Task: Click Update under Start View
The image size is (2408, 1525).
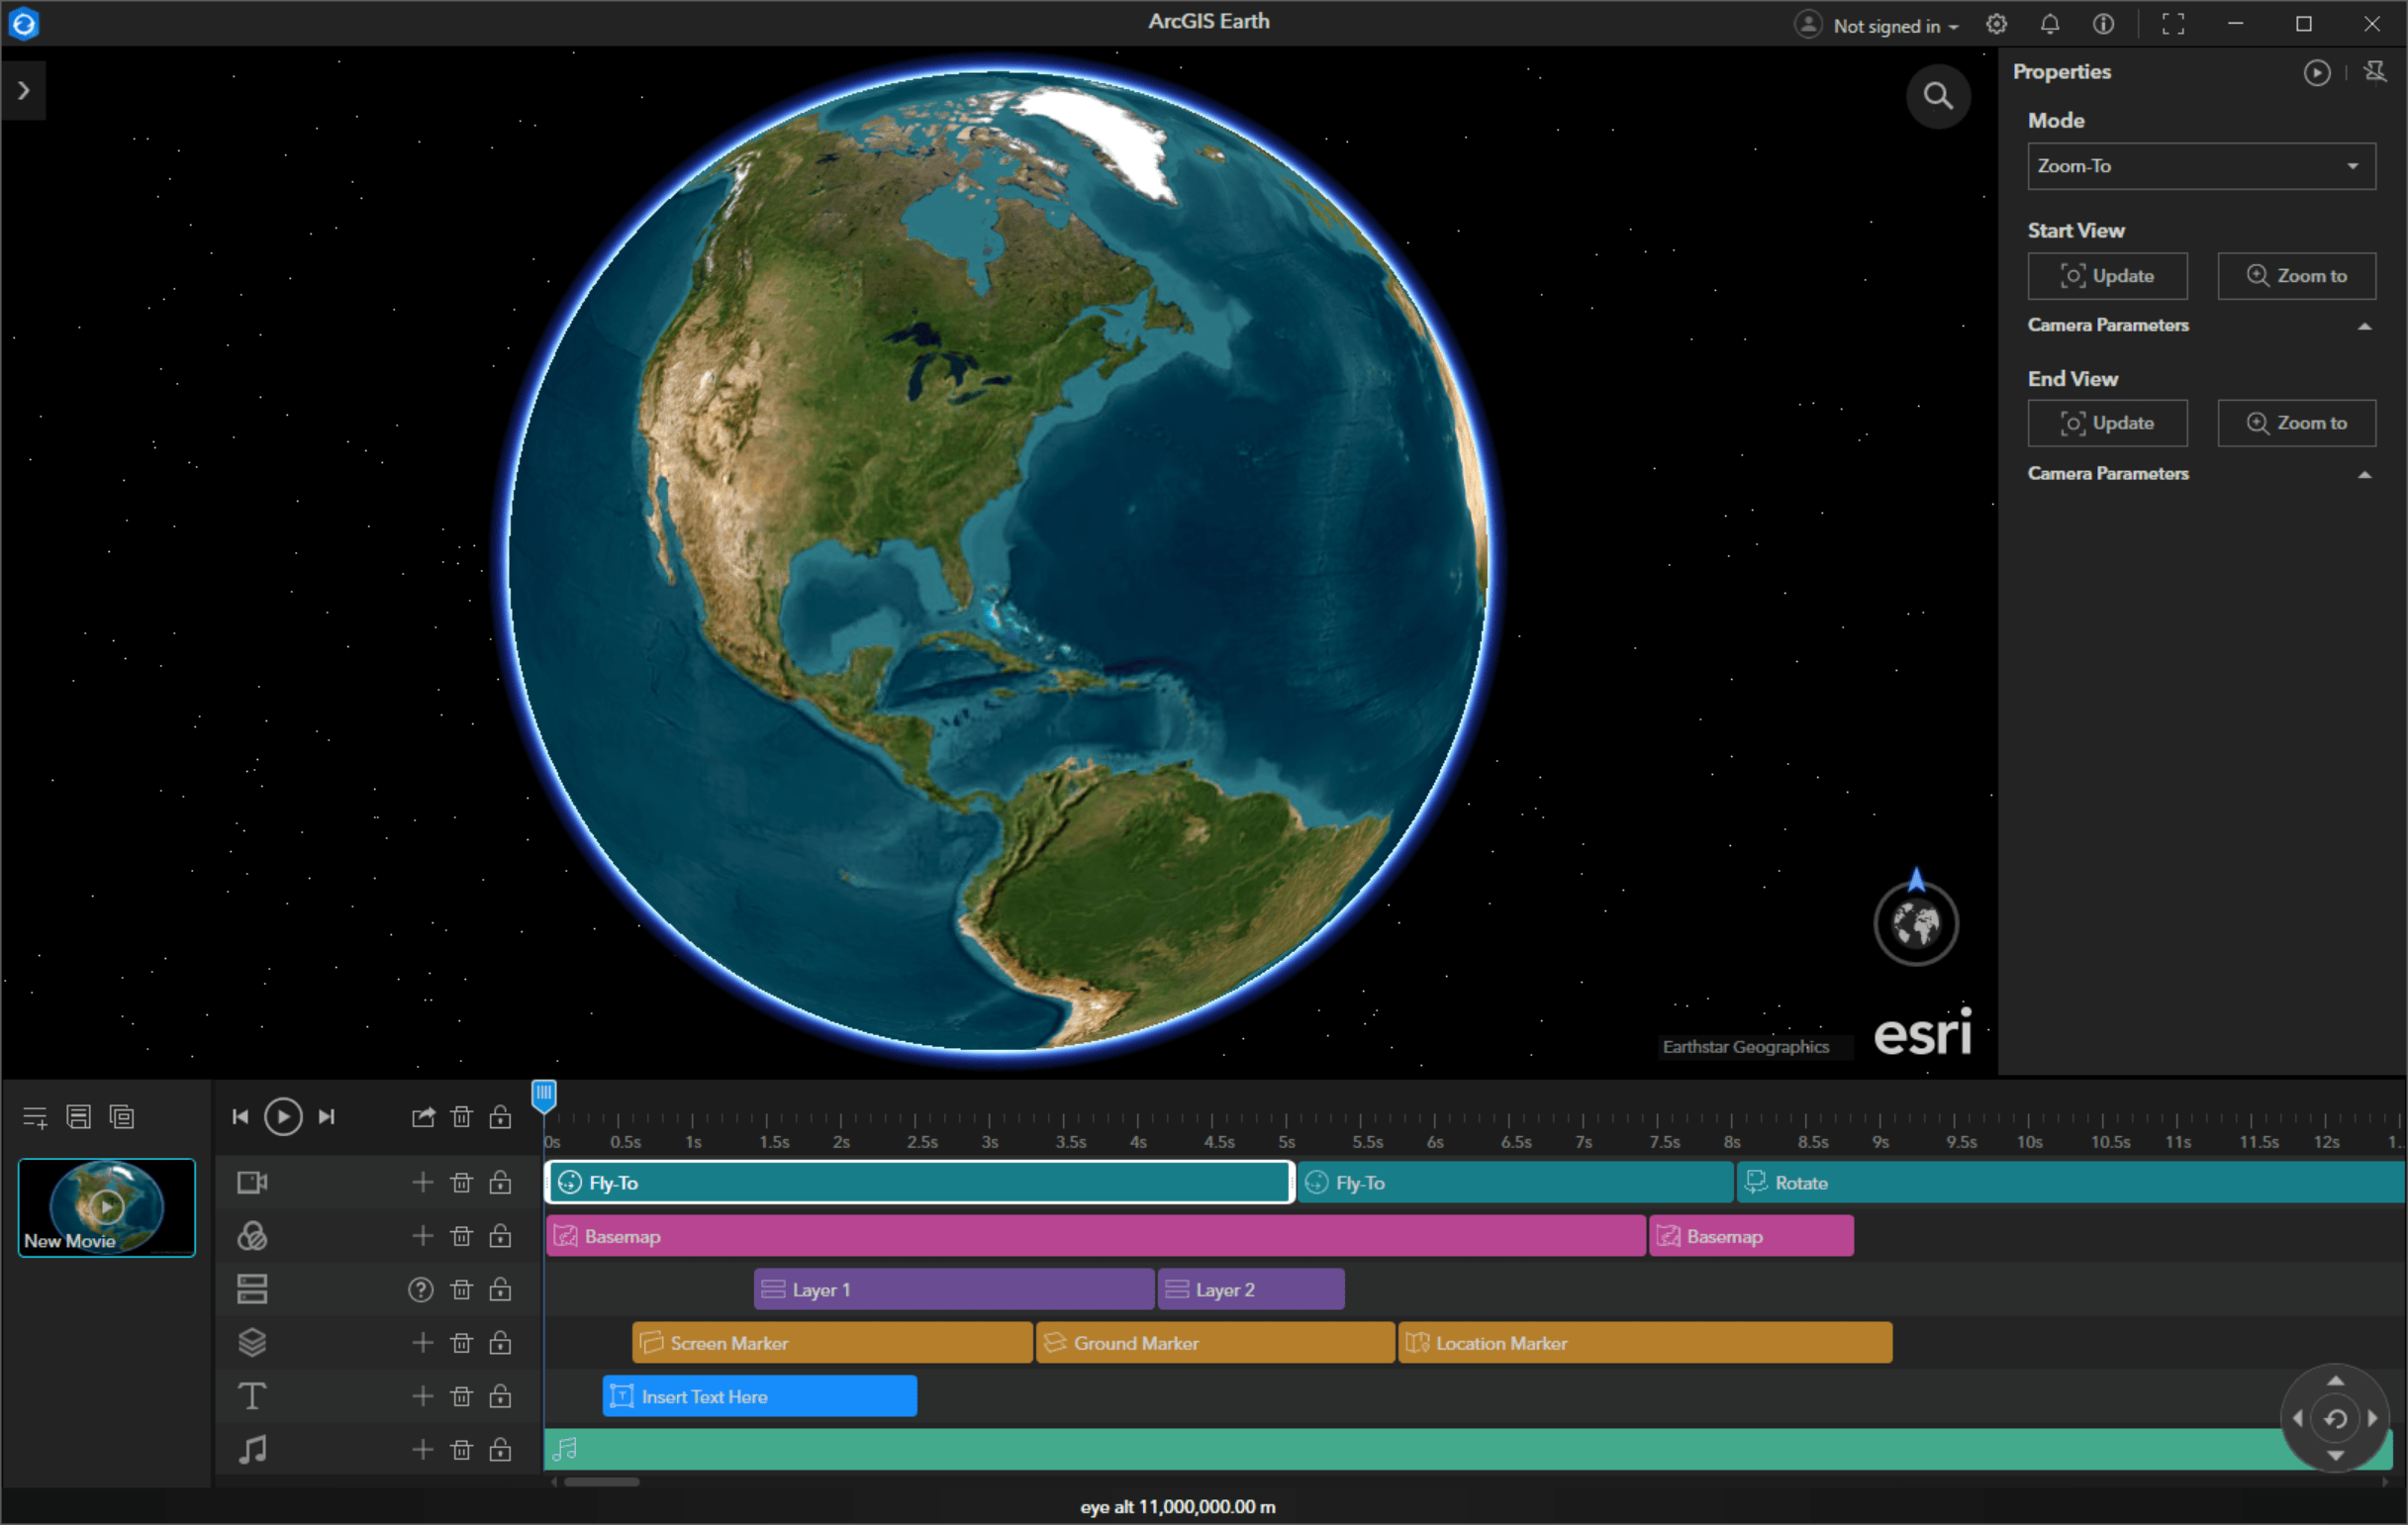Action: (2107, 276)
